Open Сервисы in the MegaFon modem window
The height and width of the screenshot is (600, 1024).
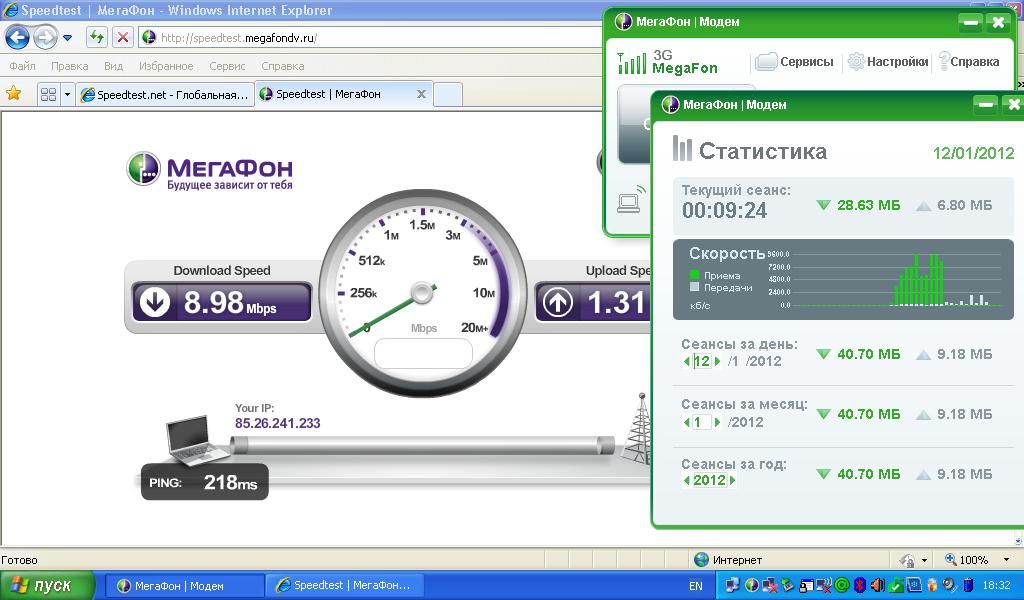point(795,62)
